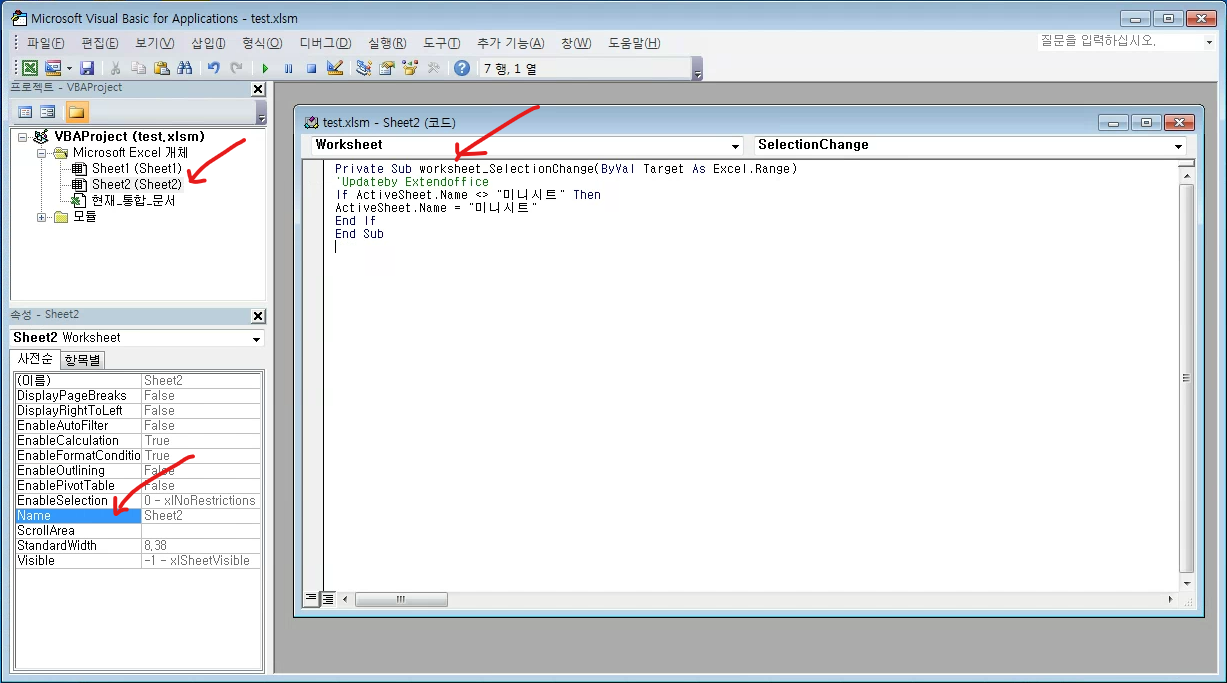Expand the 모듈 modules folder
1227x683 pixels.
(x=41, y=217)
